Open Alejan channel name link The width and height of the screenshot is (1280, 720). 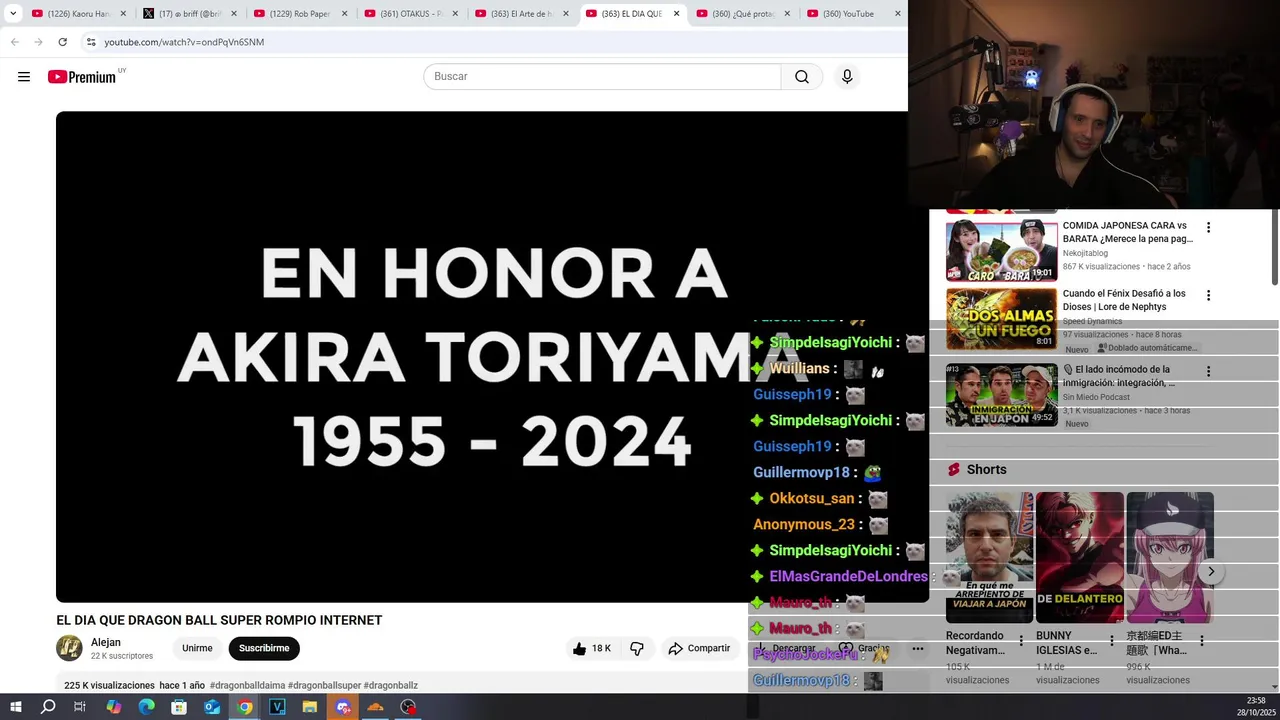click(106, 642)
